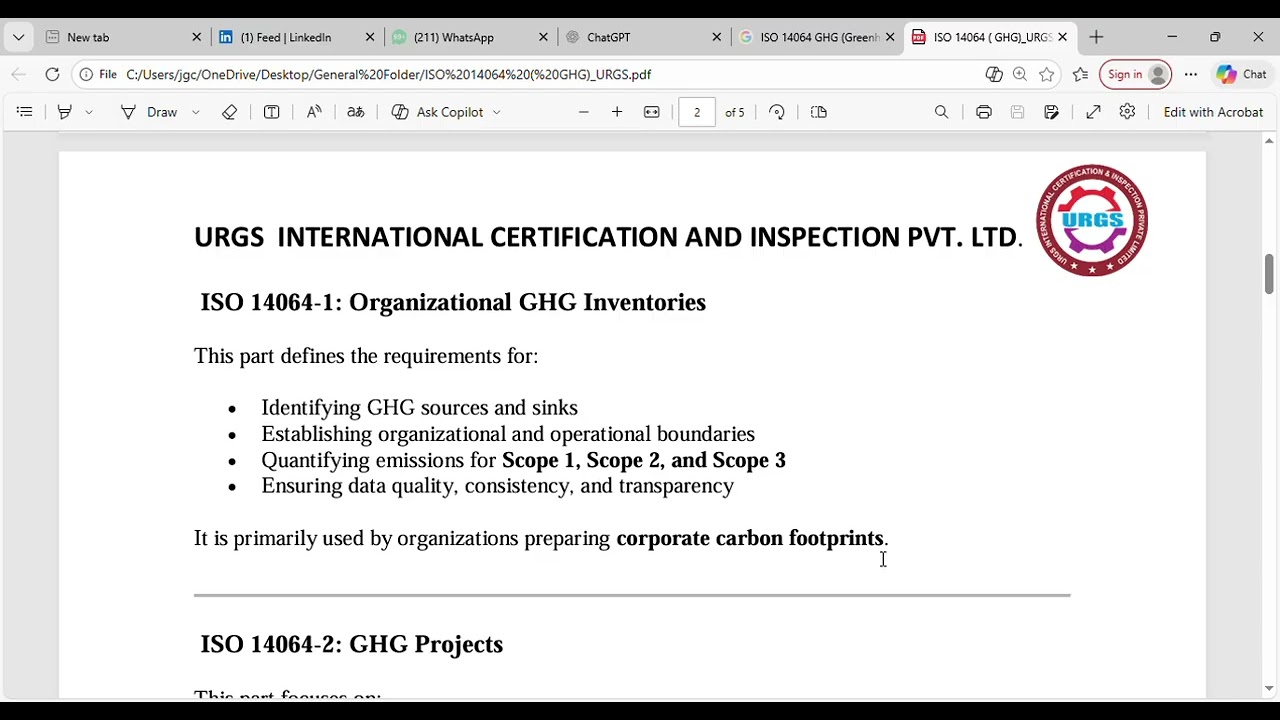This screenshot has height=720, width=1280.
Task: Search within the PDF document
Action: tap(941, 112)
